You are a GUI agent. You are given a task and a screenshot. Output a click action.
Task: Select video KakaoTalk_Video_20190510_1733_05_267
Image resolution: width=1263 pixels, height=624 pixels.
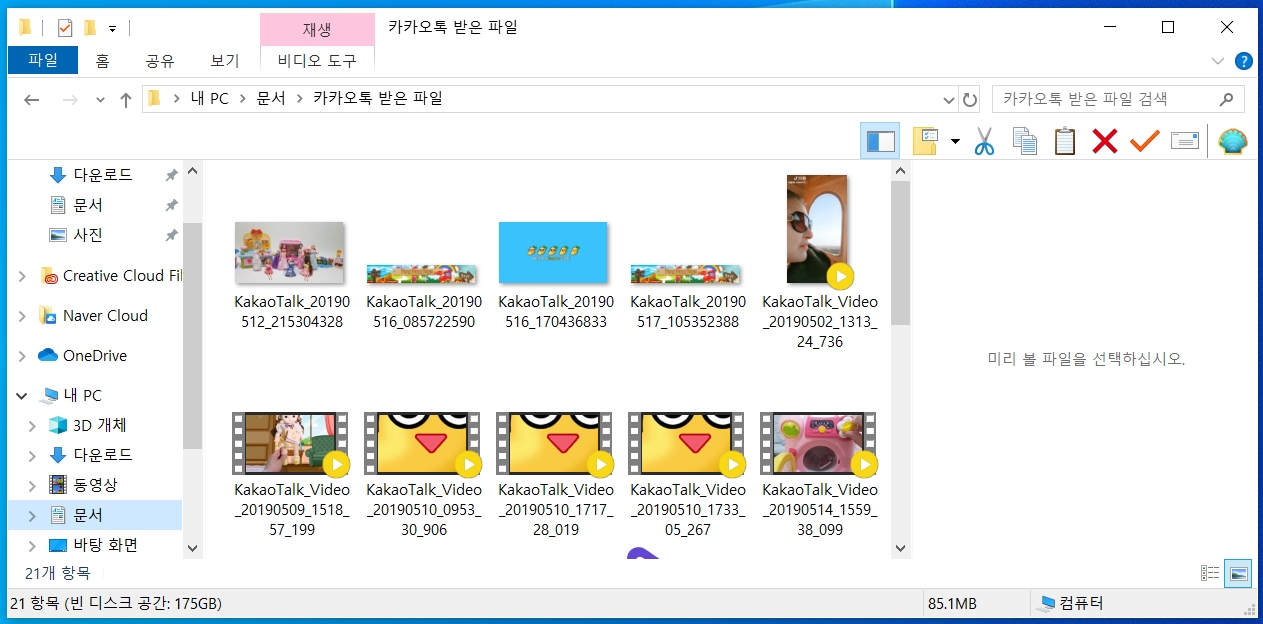click(685, 443)
